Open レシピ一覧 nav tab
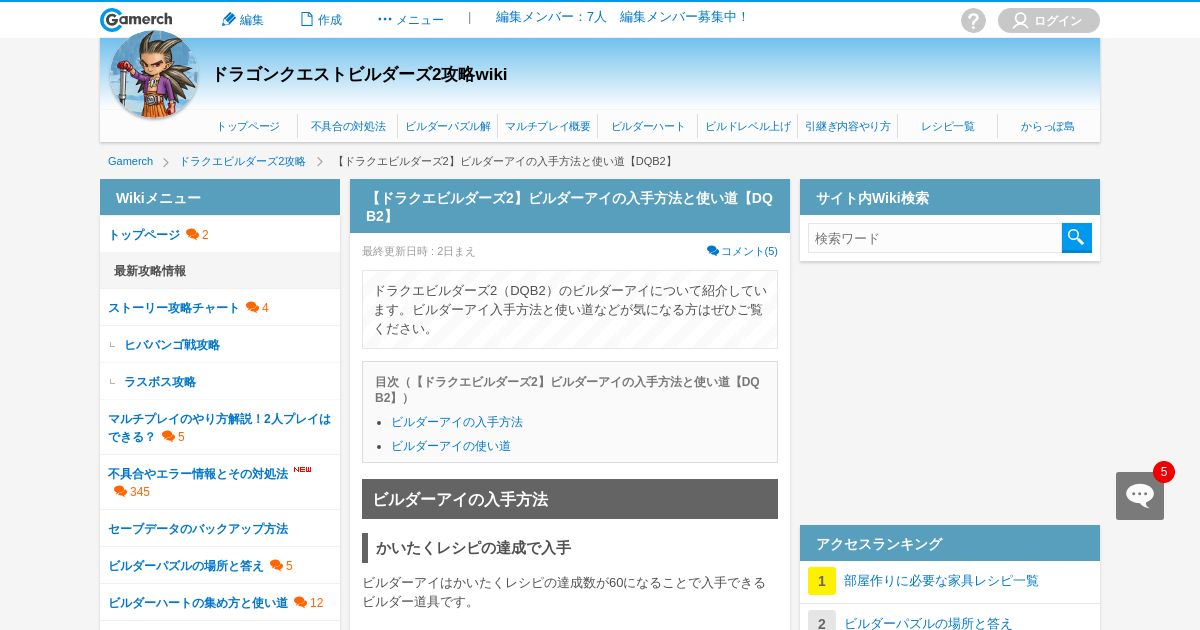 [x=948, y=126]
